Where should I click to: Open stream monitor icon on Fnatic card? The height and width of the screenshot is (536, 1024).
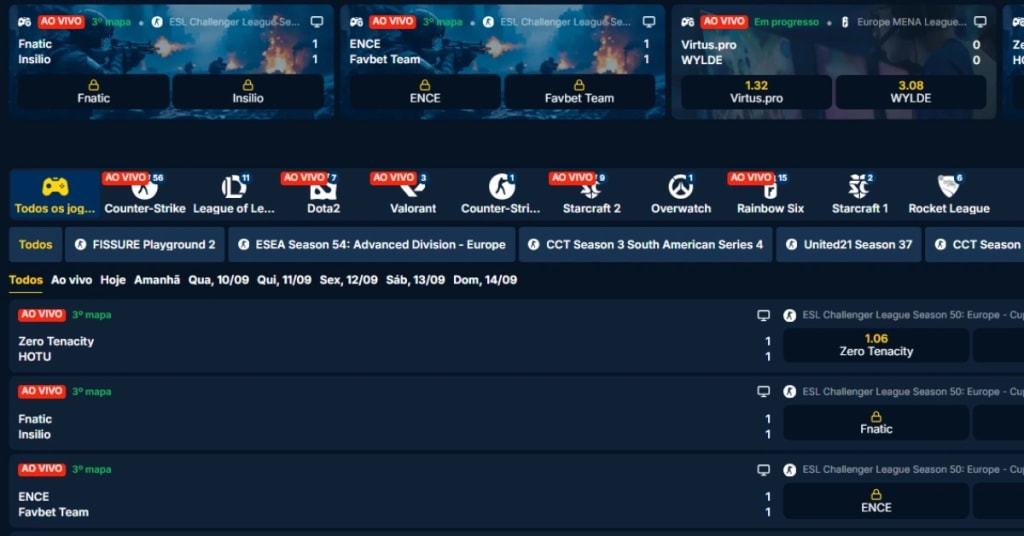click(317, 22)
